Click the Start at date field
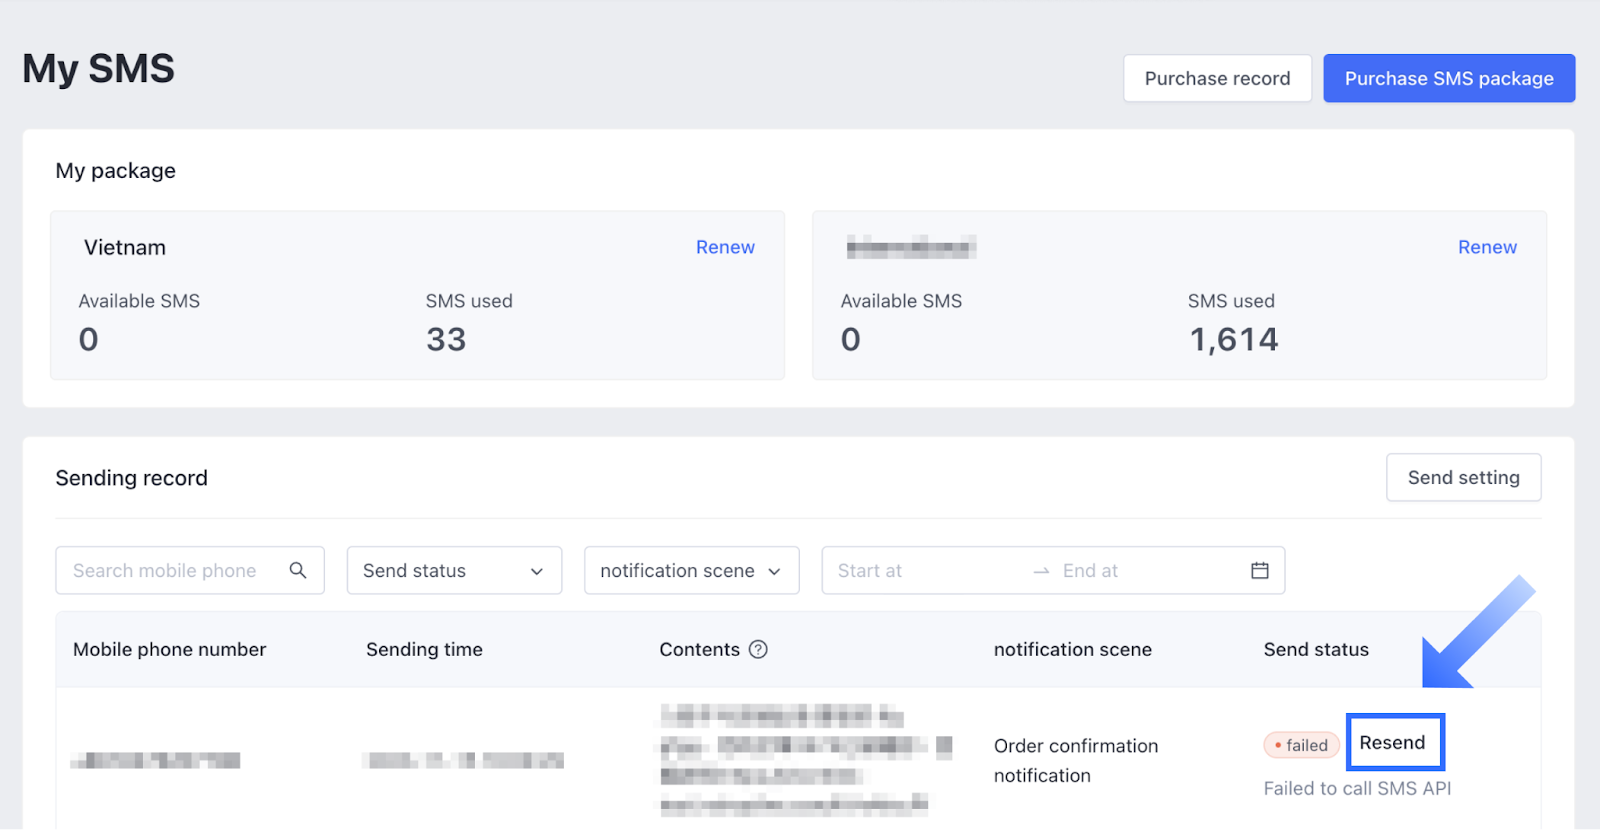 pos(920,570)
